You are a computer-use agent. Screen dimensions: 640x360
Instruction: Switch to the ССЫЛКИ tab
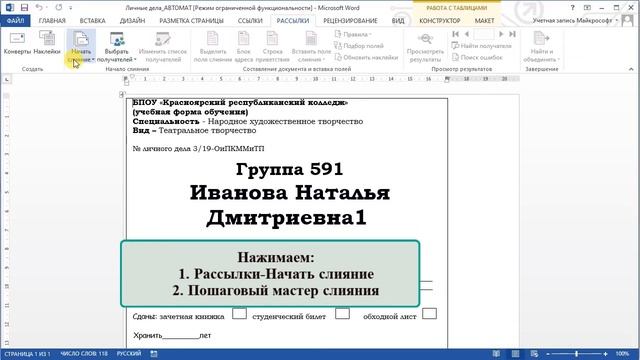250,20
